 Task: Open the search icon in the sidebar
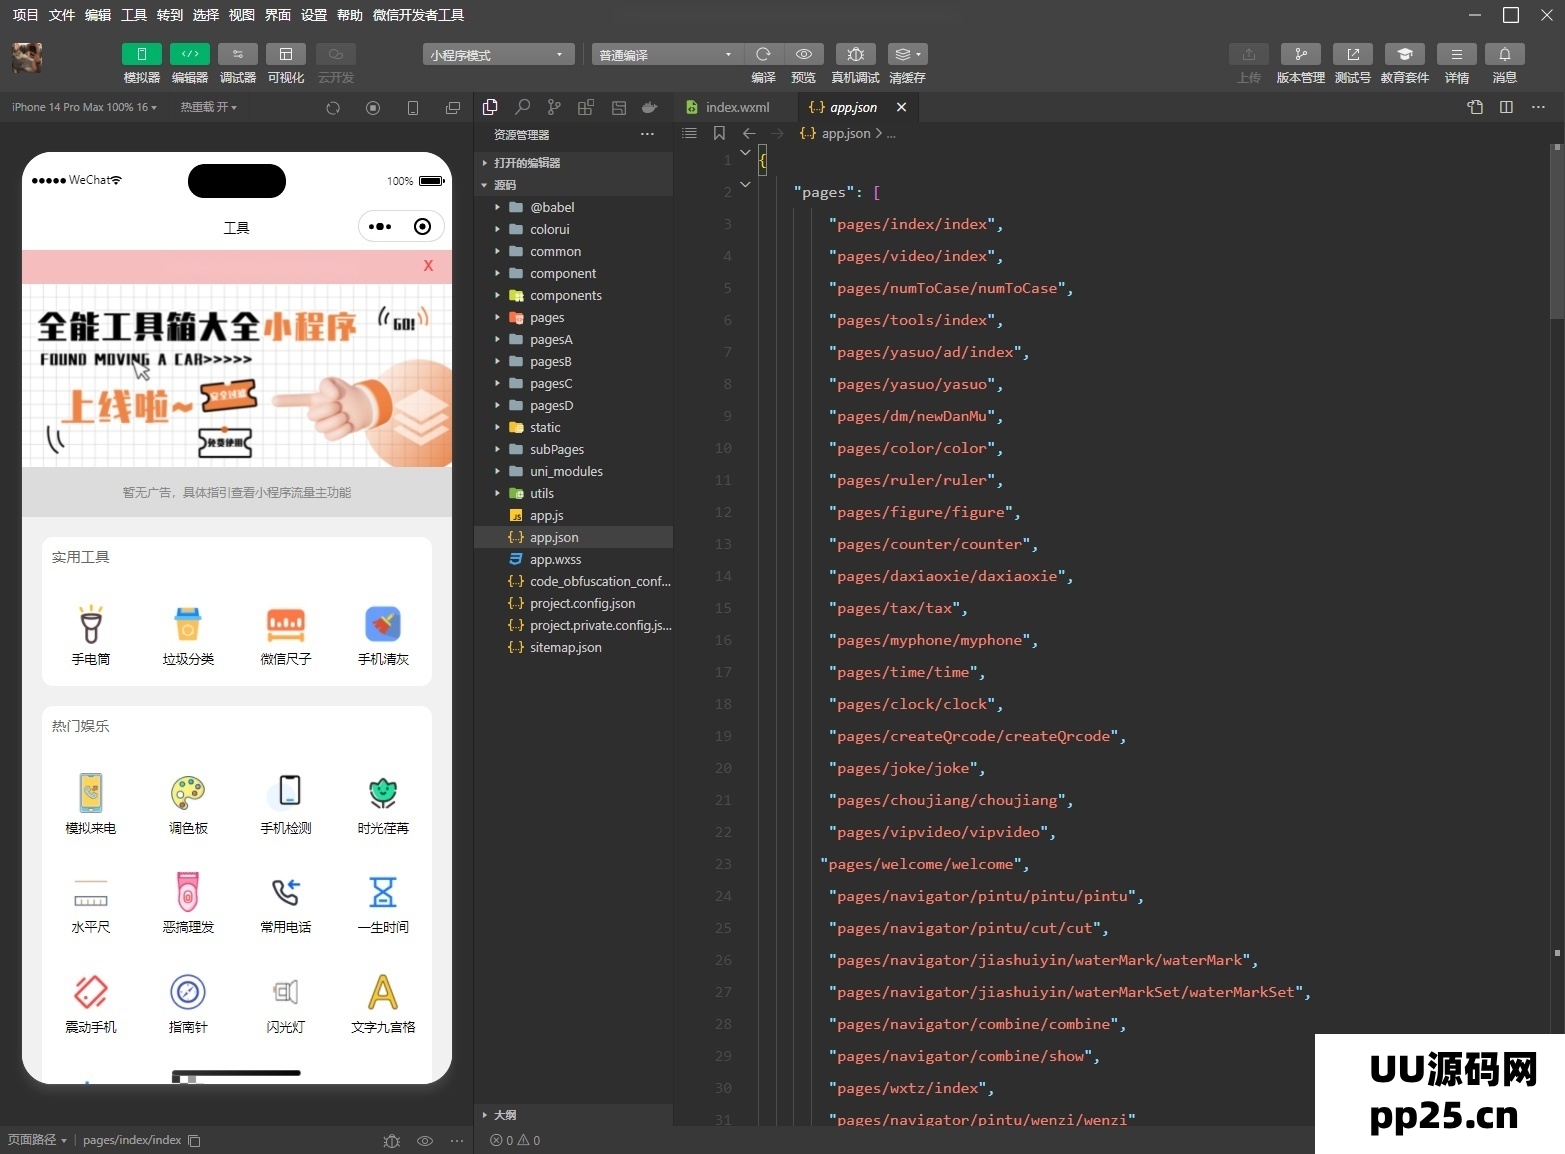pos(522,107)
